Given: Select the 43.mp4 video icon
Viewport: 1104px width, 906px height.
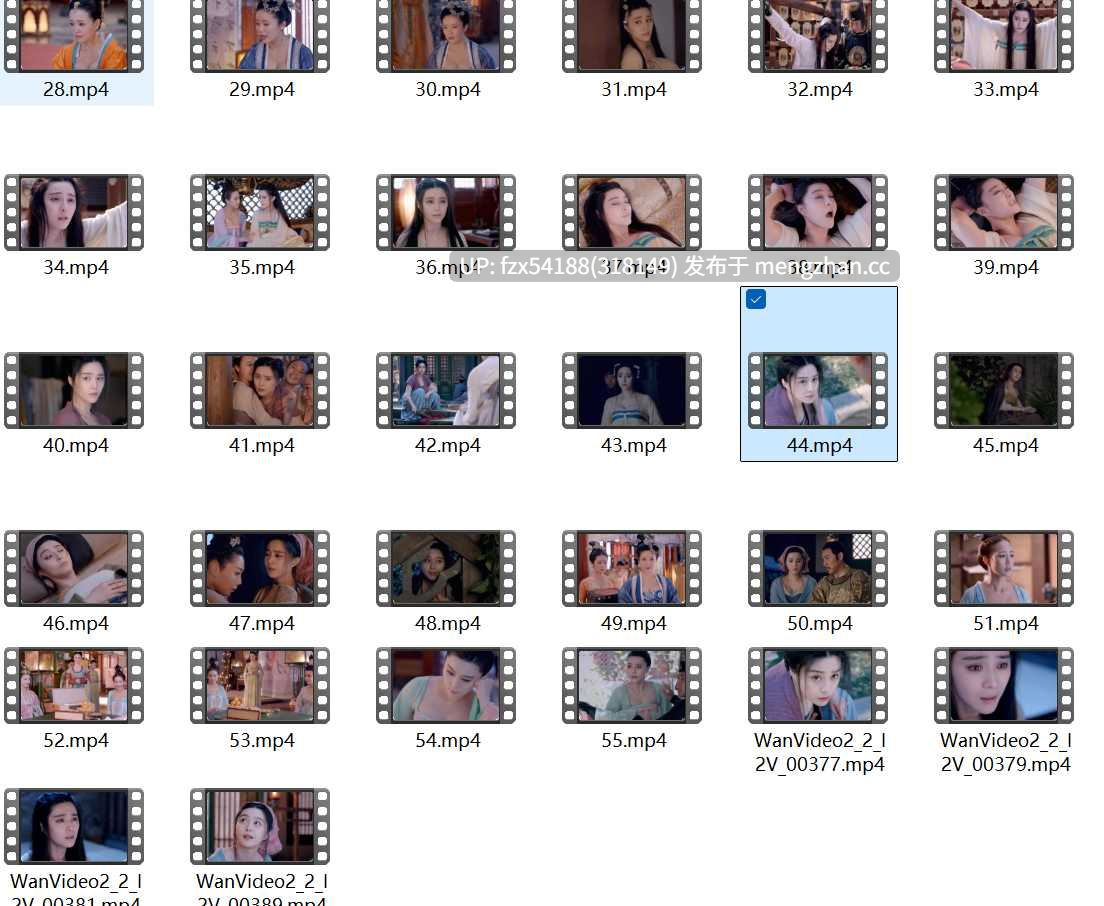Looking at the screenshot, I should (x=632, y=391).
